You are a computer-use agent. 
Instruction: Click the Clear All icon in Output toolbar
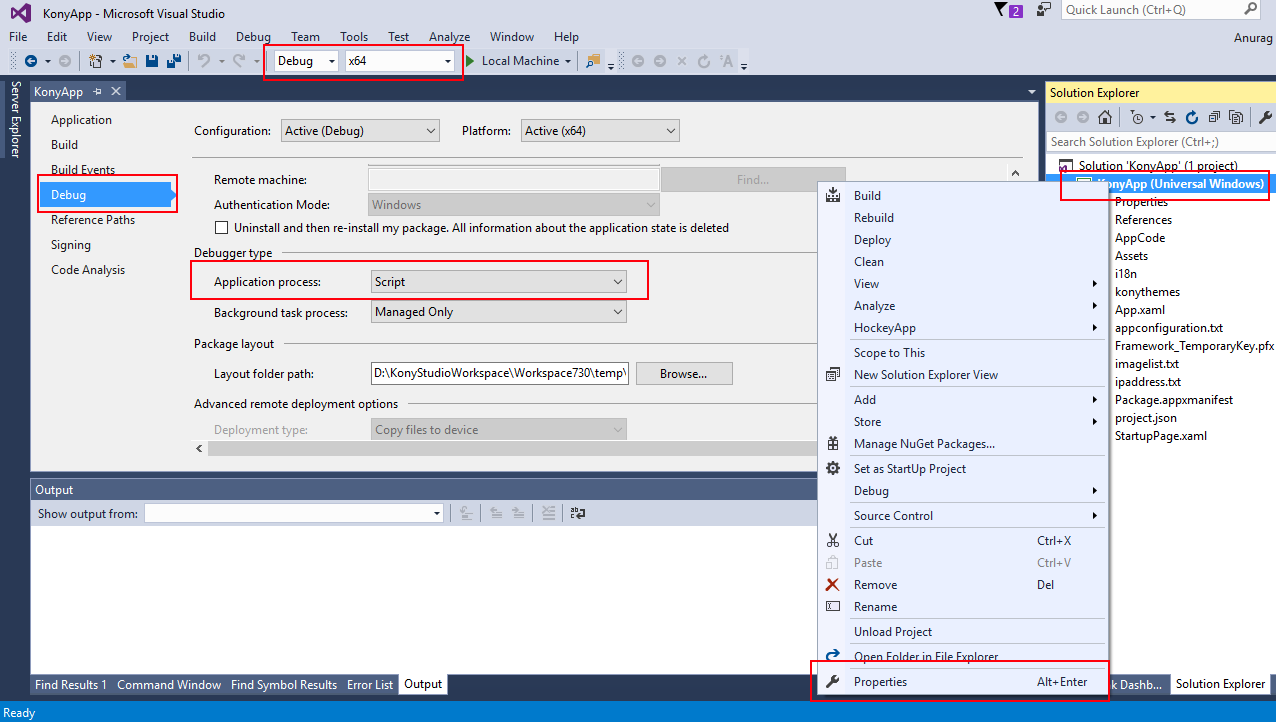point(548,513)
